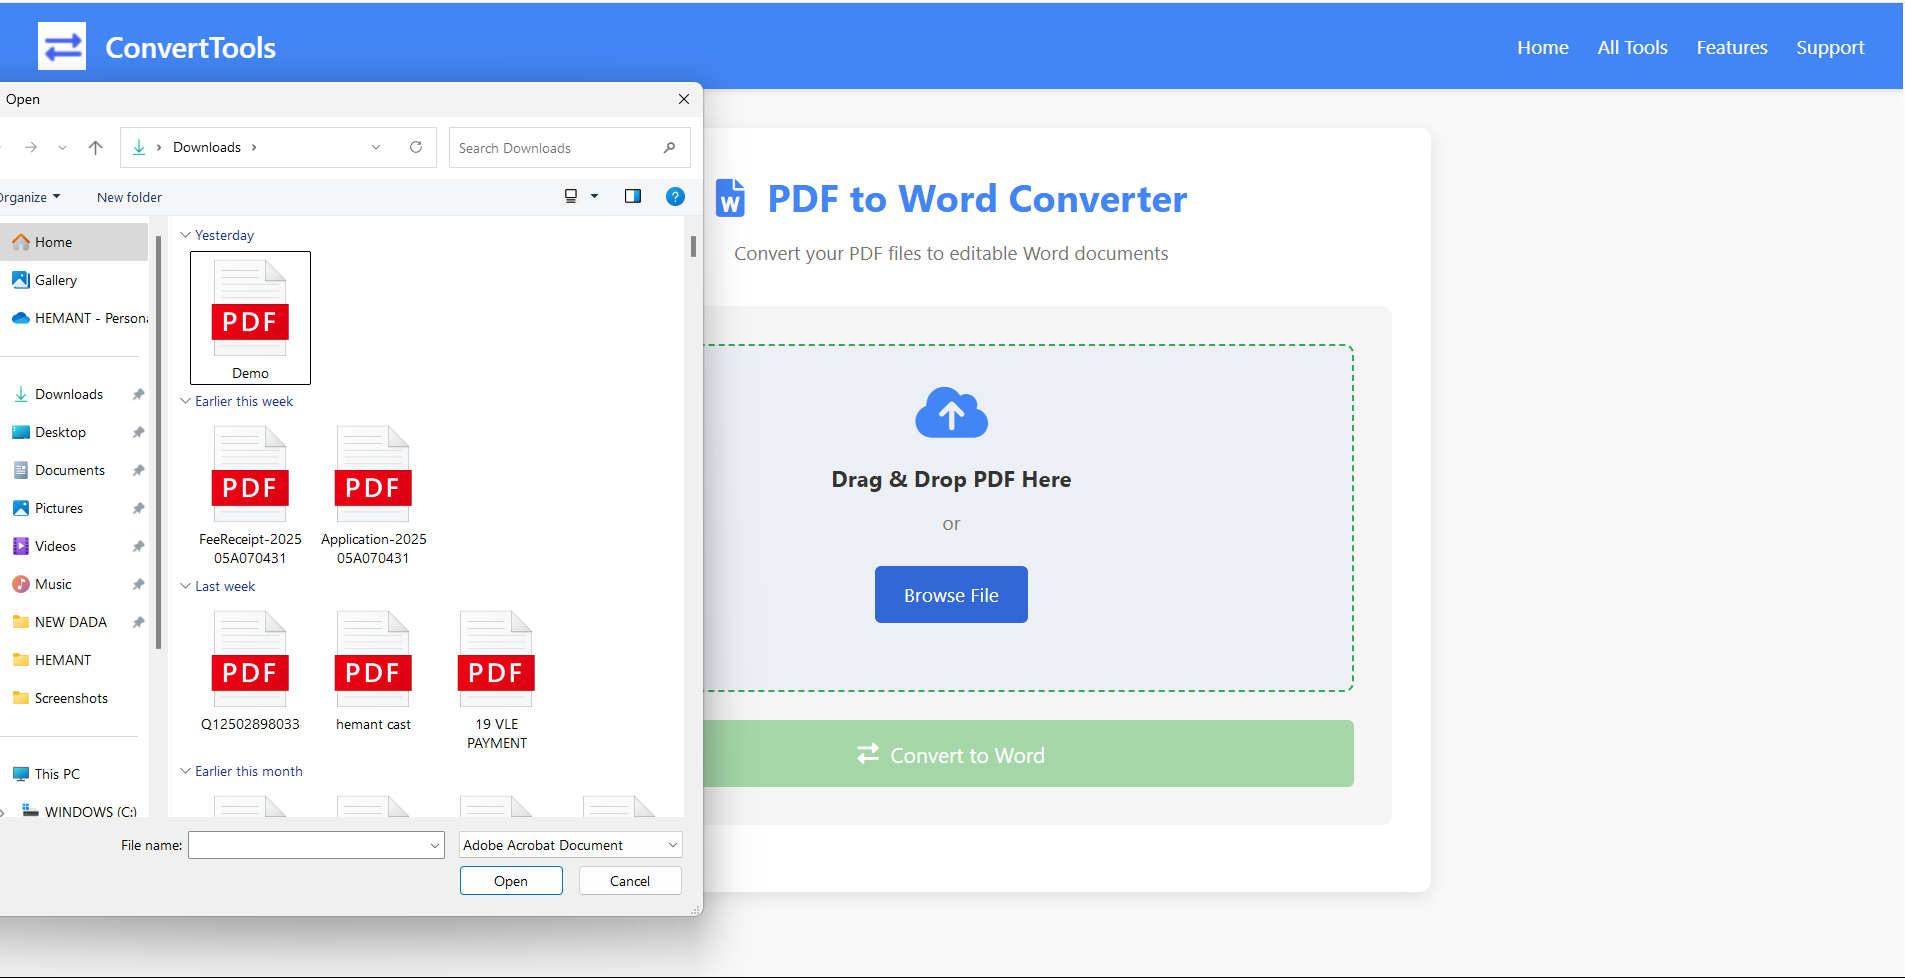Cancel the Open dialog
1905x978 pixels.
coord(630,881)
